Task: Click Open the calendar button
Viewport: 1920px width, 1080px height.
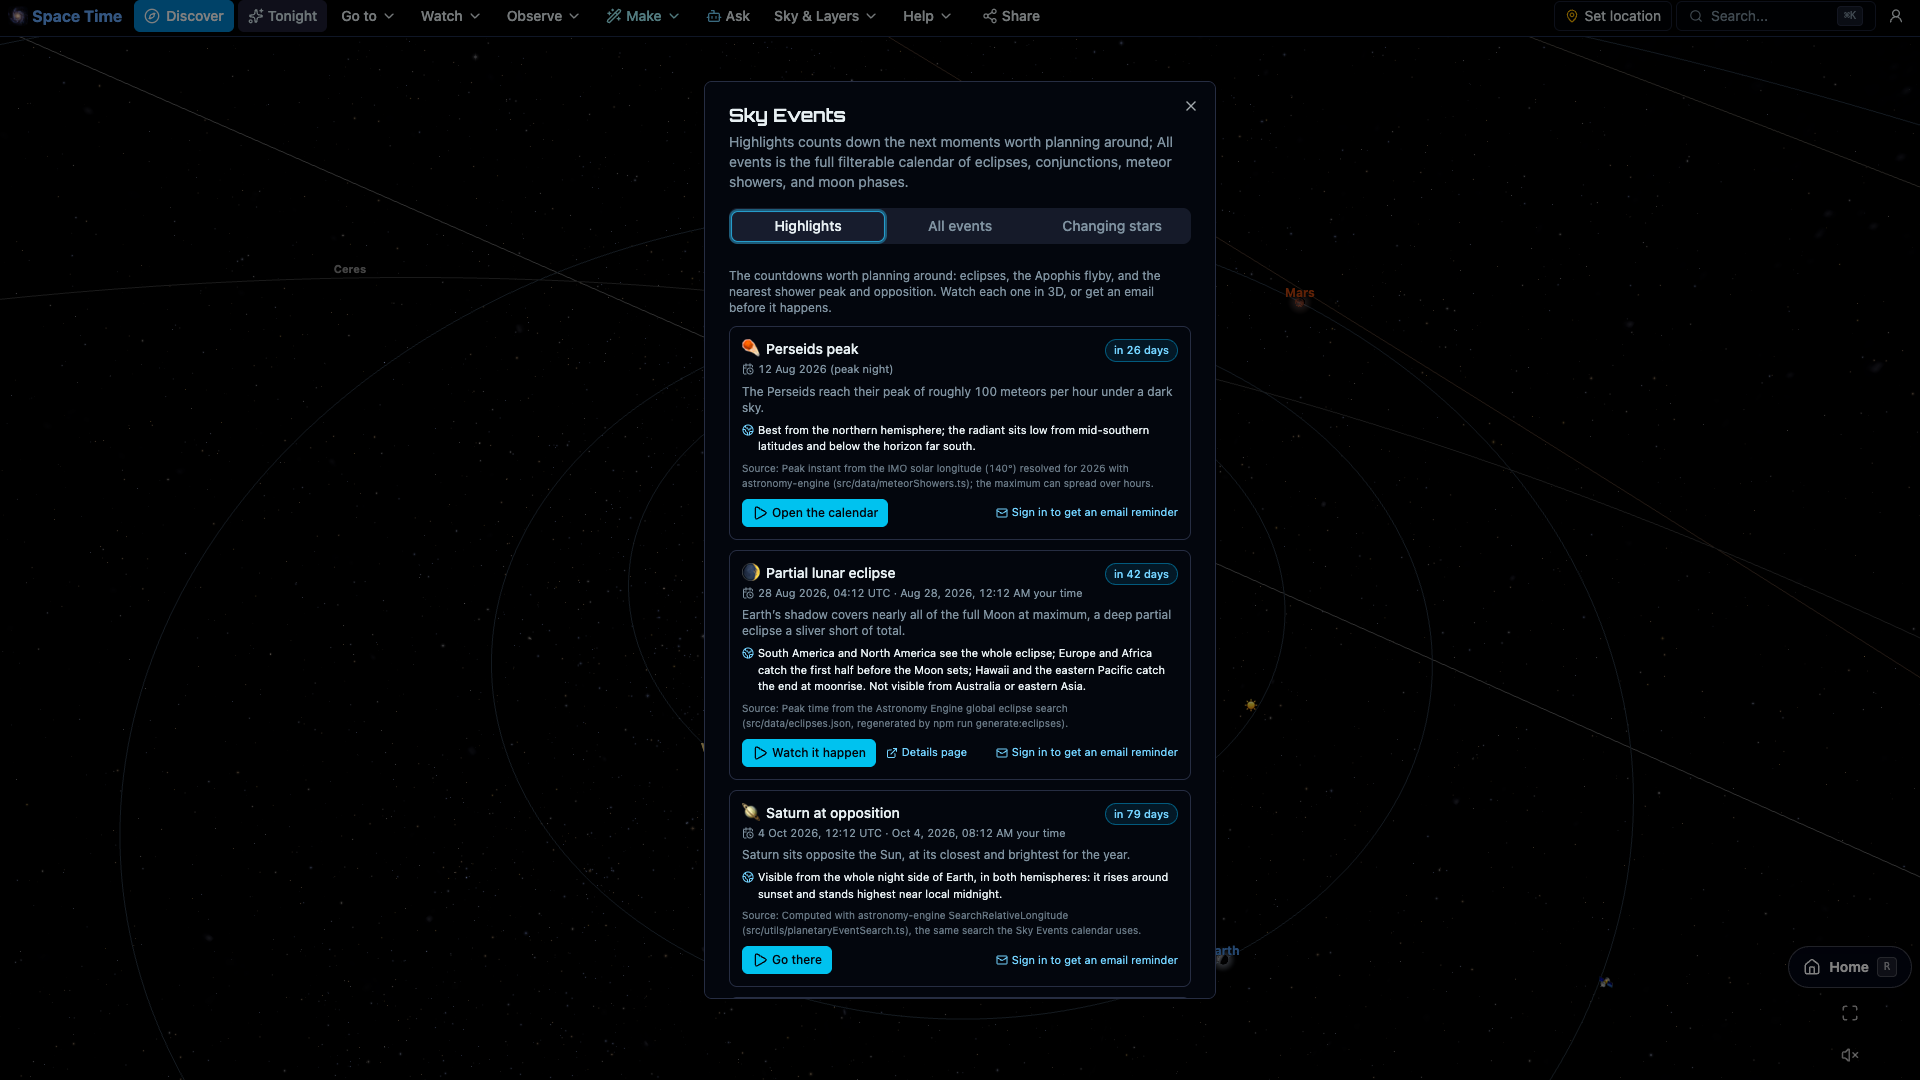Action: click(x=815, y=513)
